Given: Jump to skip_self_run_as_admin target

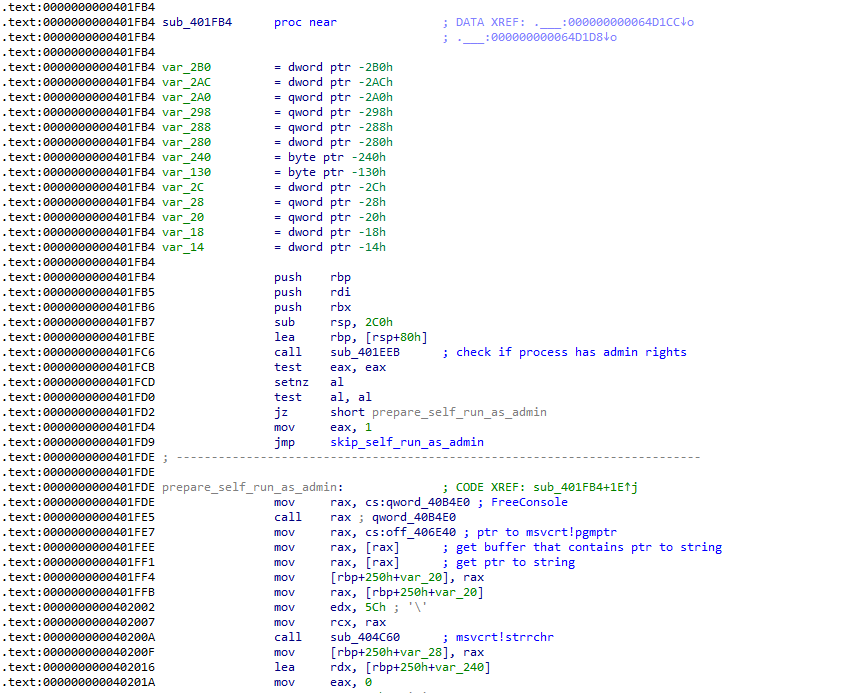Looking at the screenshot, I should (406, 442).
